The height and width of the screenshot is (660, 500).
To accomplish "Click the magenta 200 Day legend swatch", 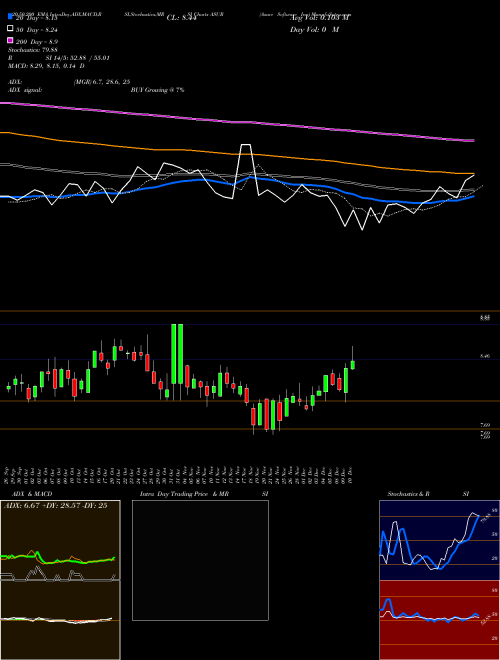I will (x=11, y=40).
